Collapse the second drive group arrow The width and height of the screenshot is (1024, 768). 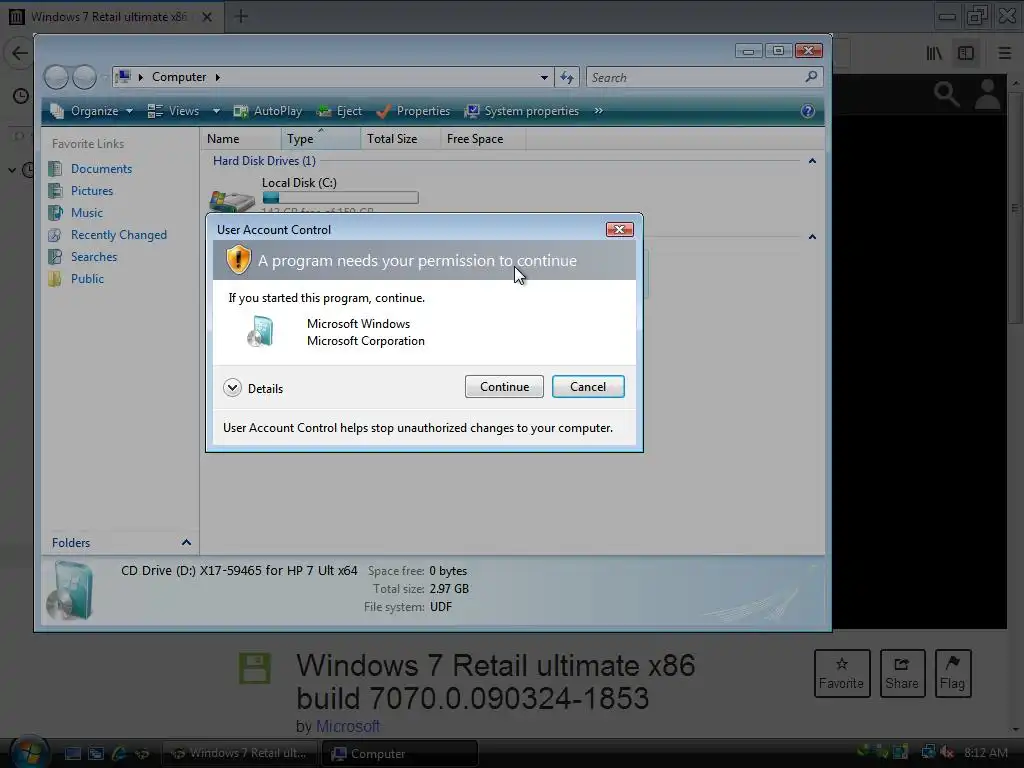pos(812,237)
